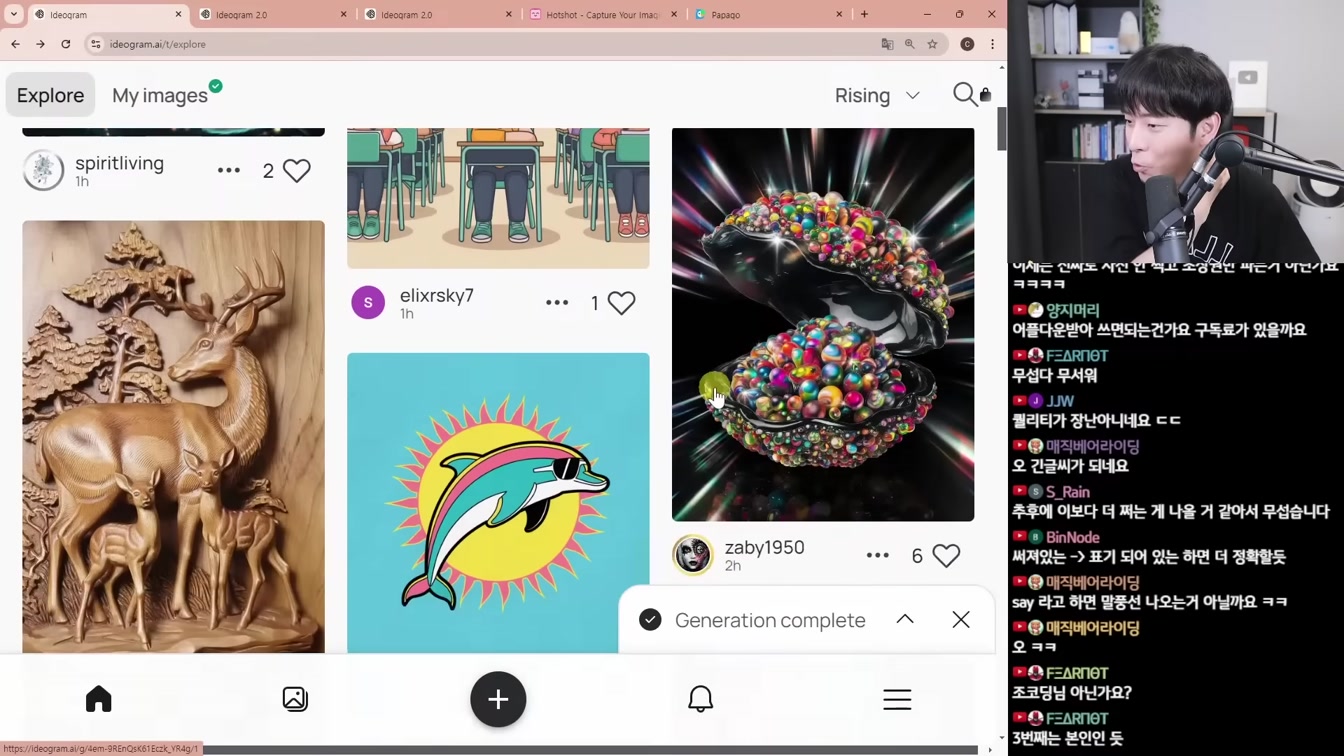
Task: Go back in browser history
Action: click(x=15, y=44)
